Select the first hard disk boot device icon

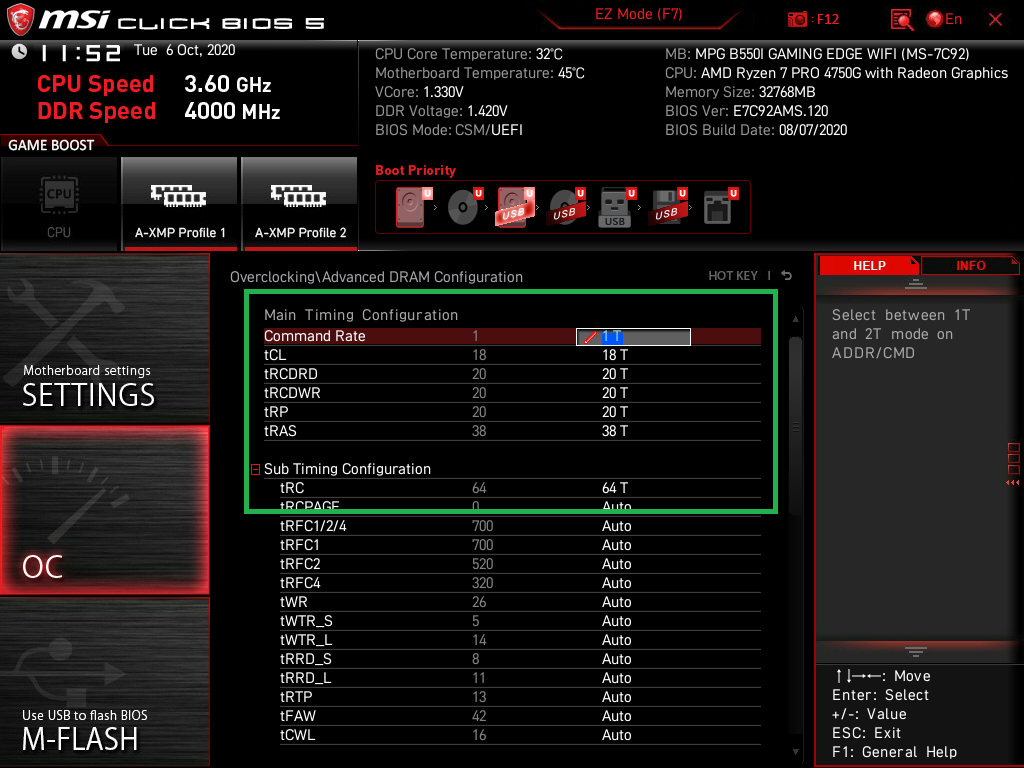[413, 207]
